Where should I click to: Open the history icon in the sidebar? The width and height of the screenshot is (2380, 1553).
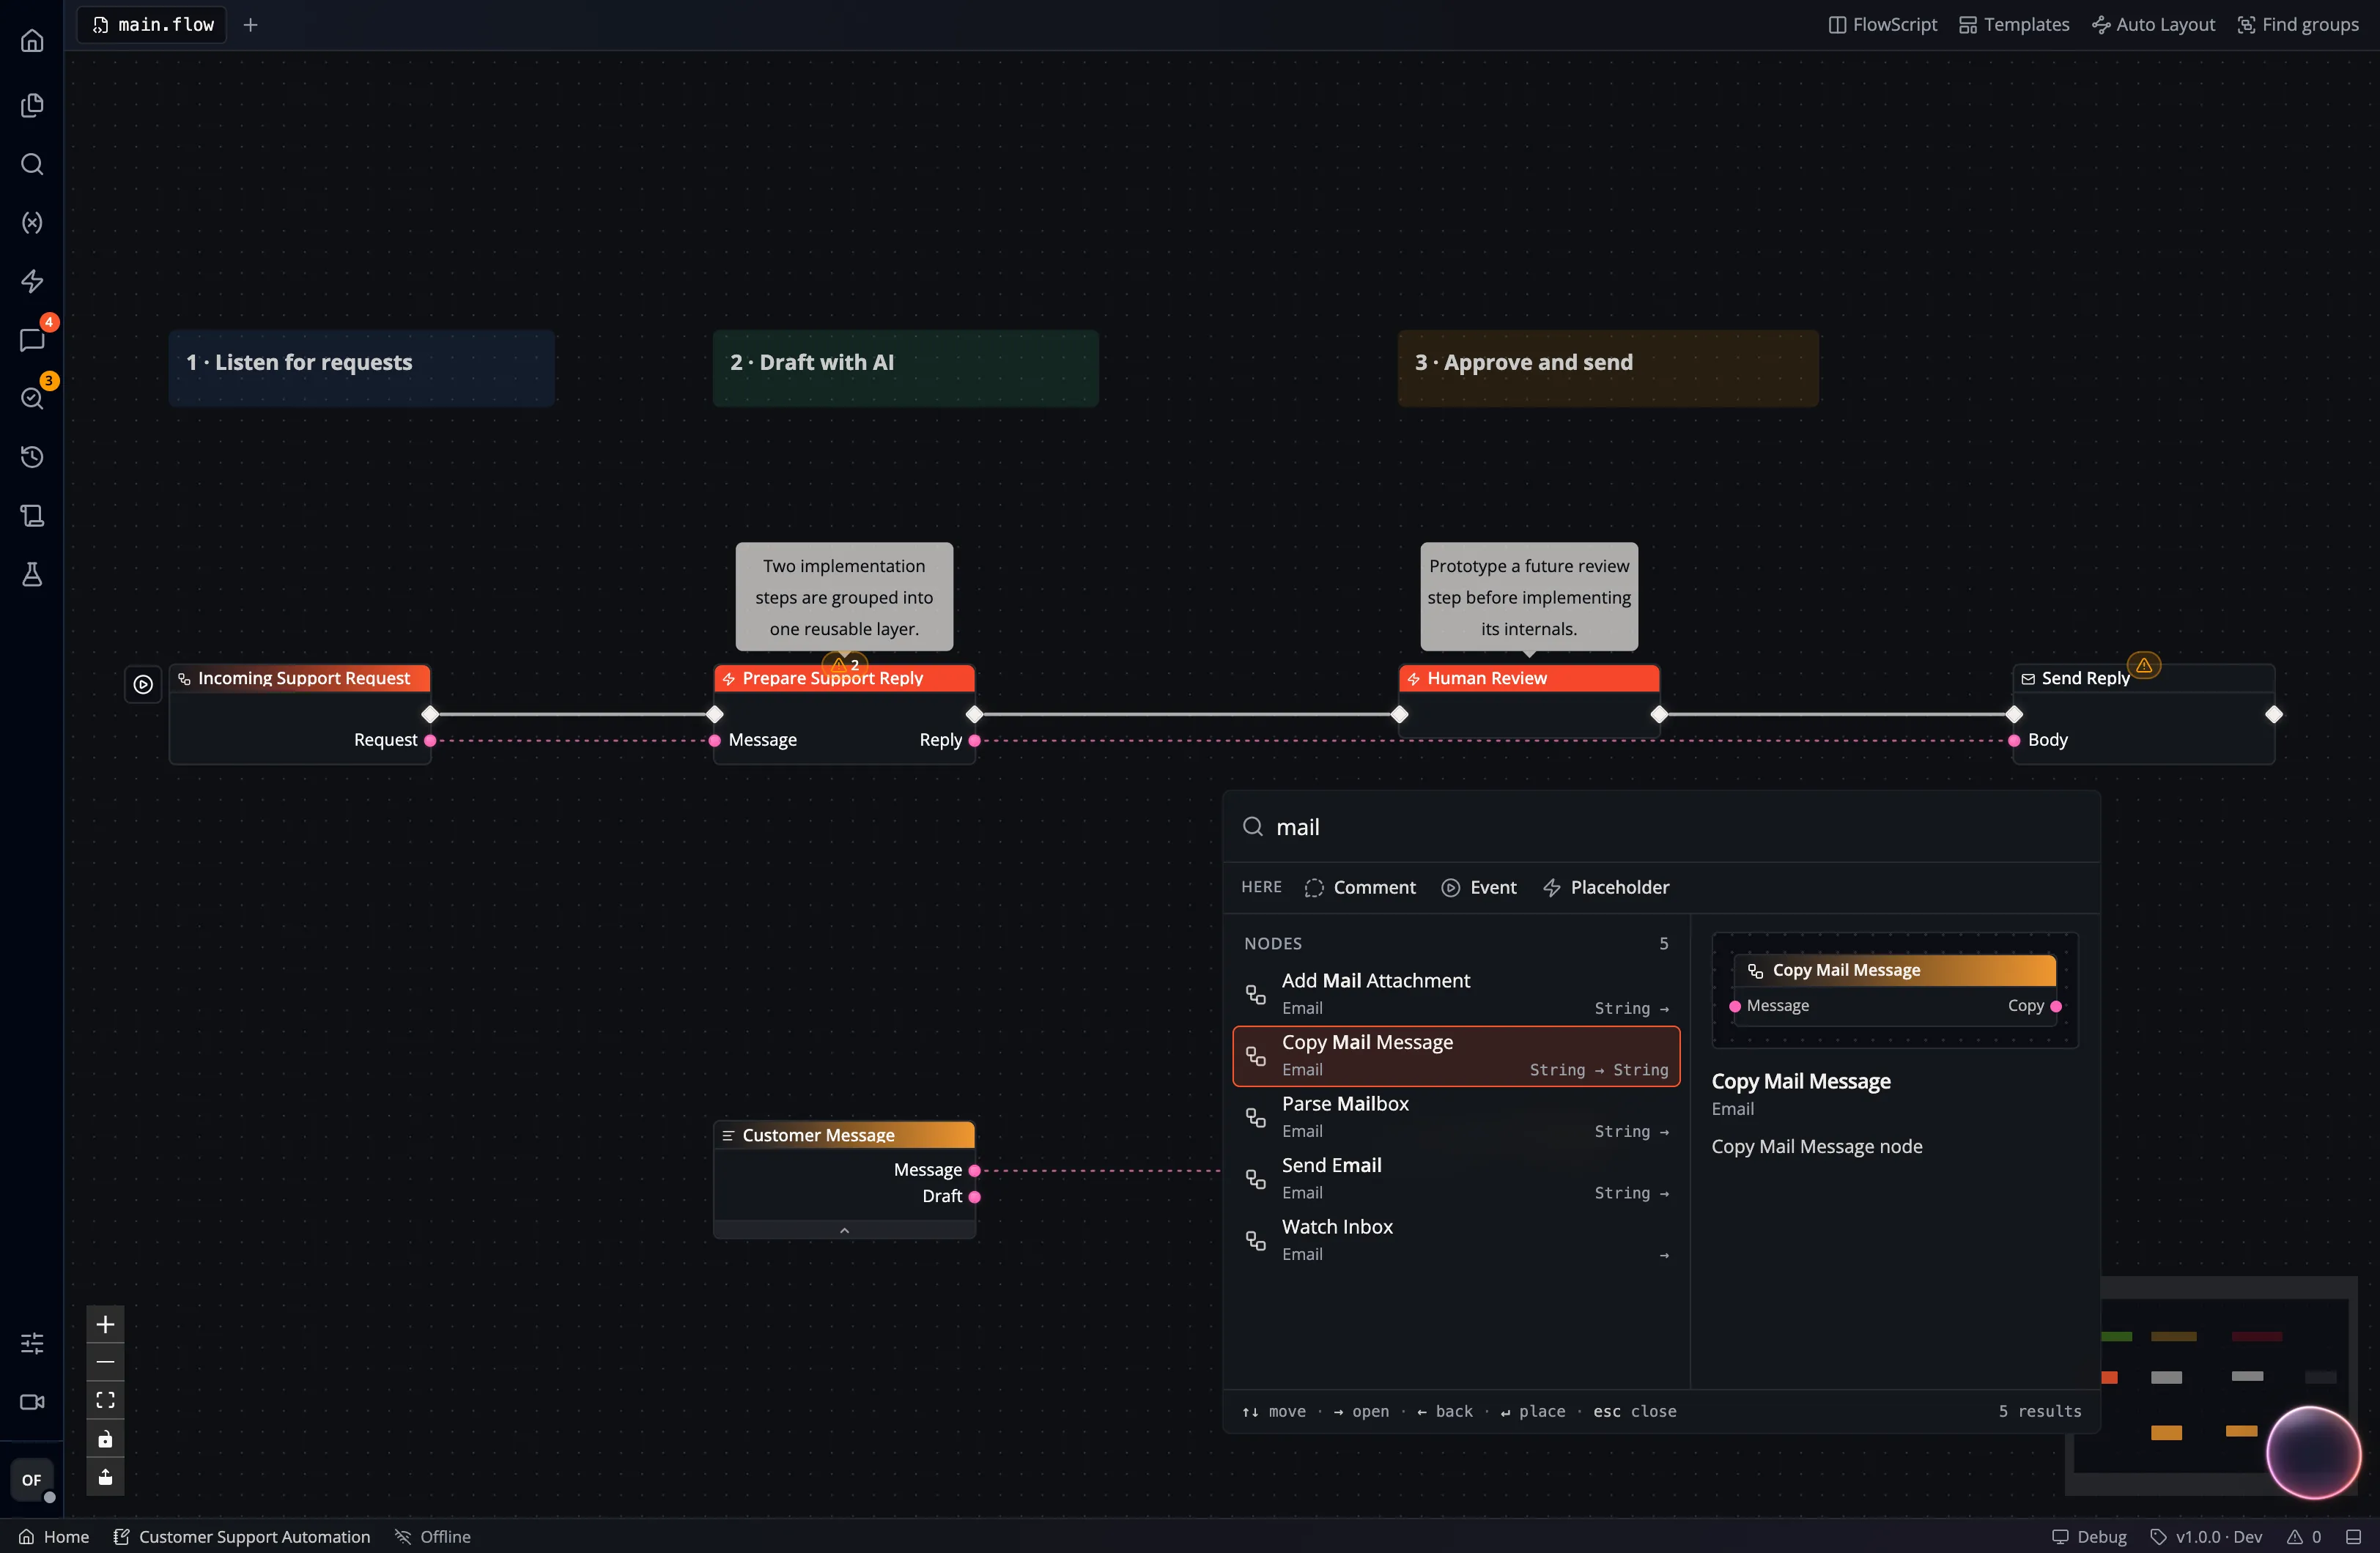[32, 457]
